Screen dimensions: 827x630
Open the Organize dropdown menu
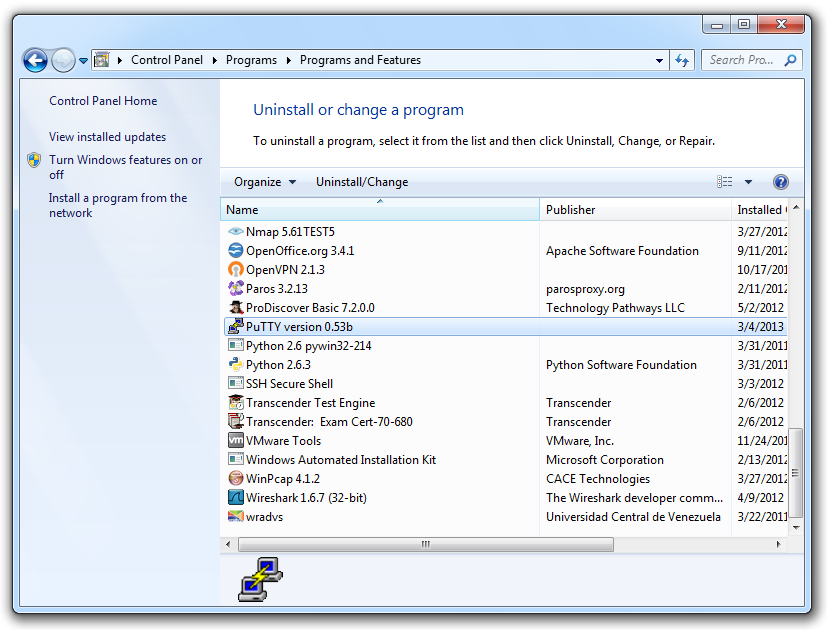[x=265, y=182]
